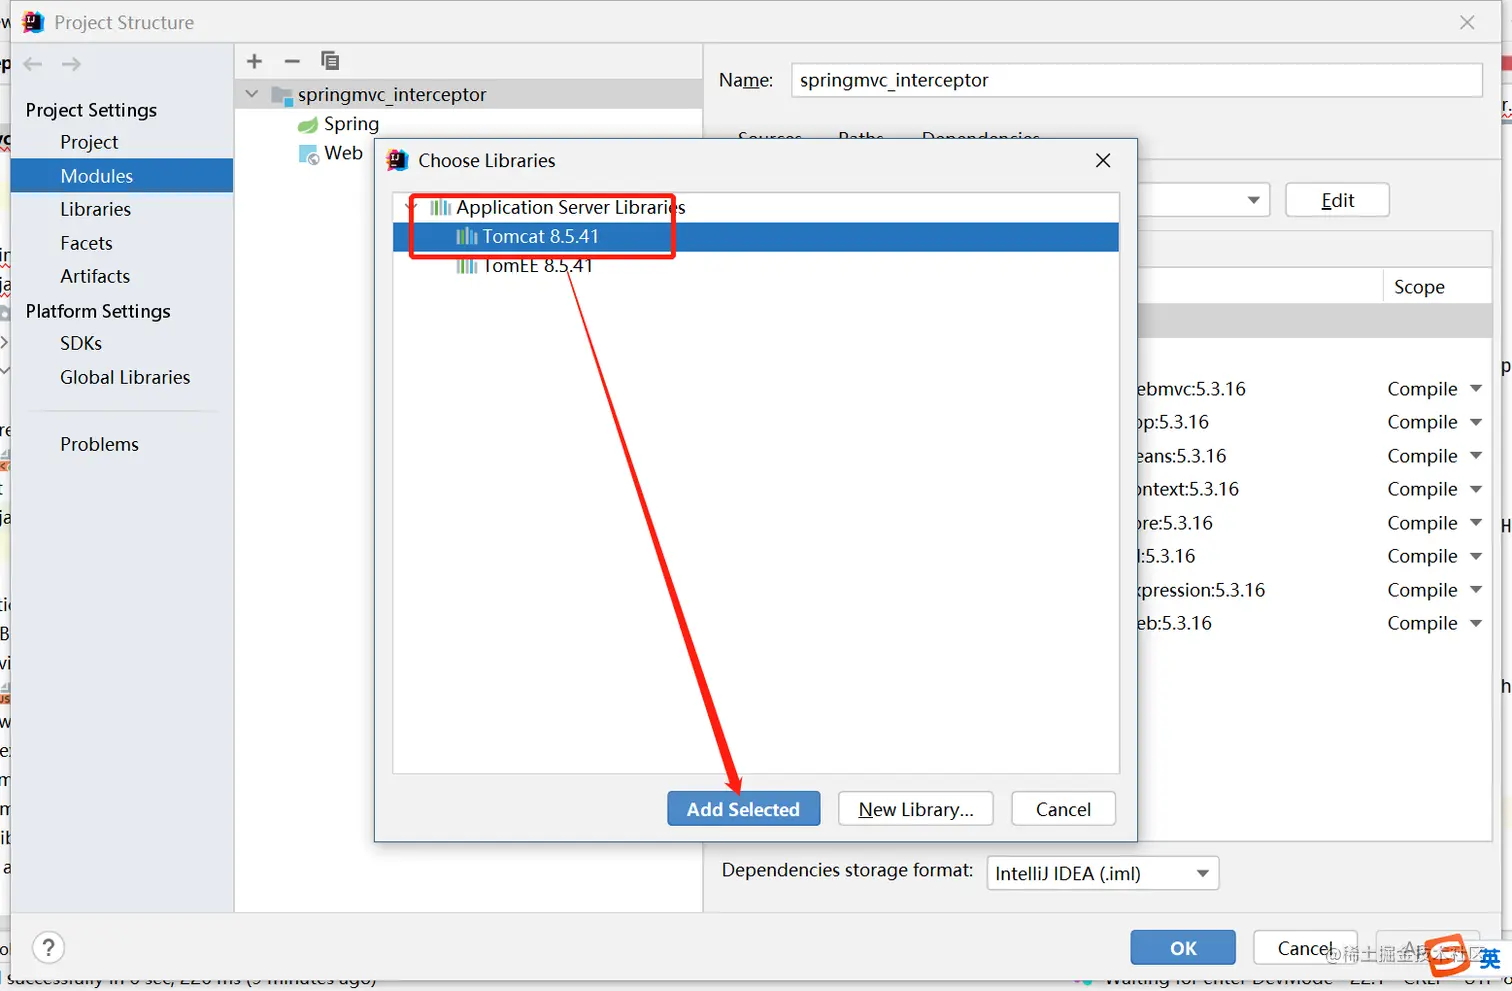Open scope dropdown for re:5.3.16

click(x=1476, y=522)
